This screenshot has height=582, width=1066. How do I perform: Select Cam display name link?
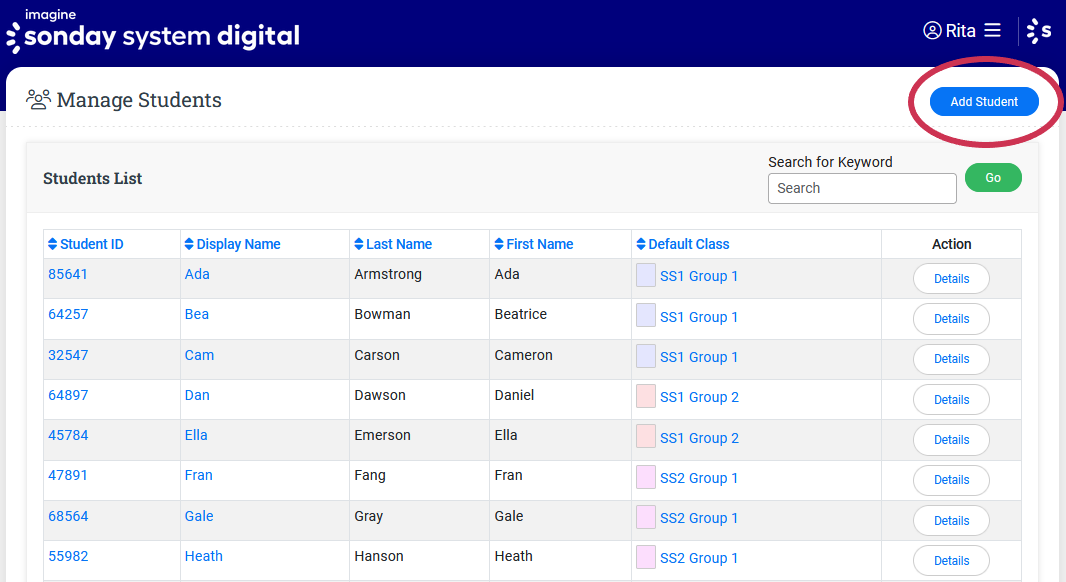199,355
